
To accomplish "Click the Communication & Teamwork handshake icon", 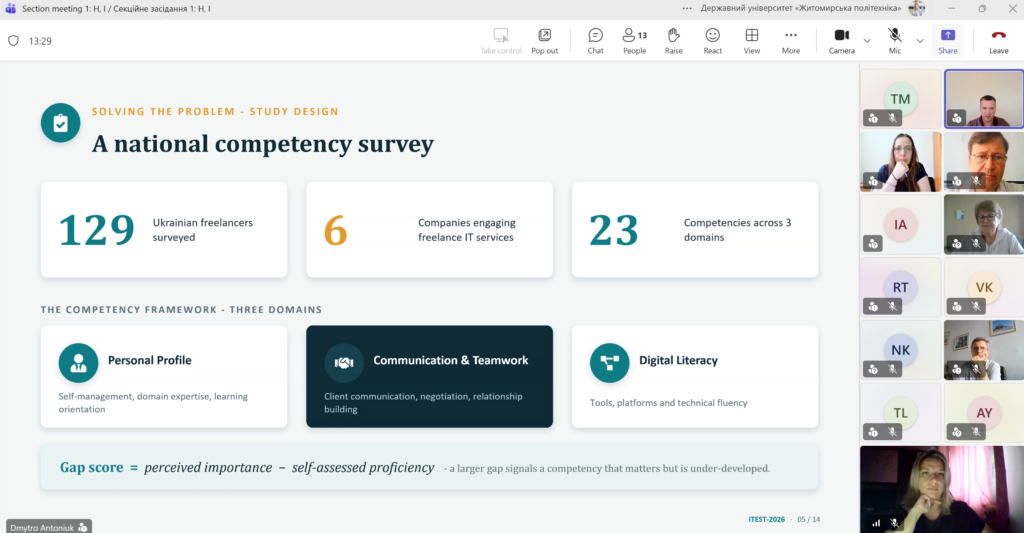I will [344, 363].
